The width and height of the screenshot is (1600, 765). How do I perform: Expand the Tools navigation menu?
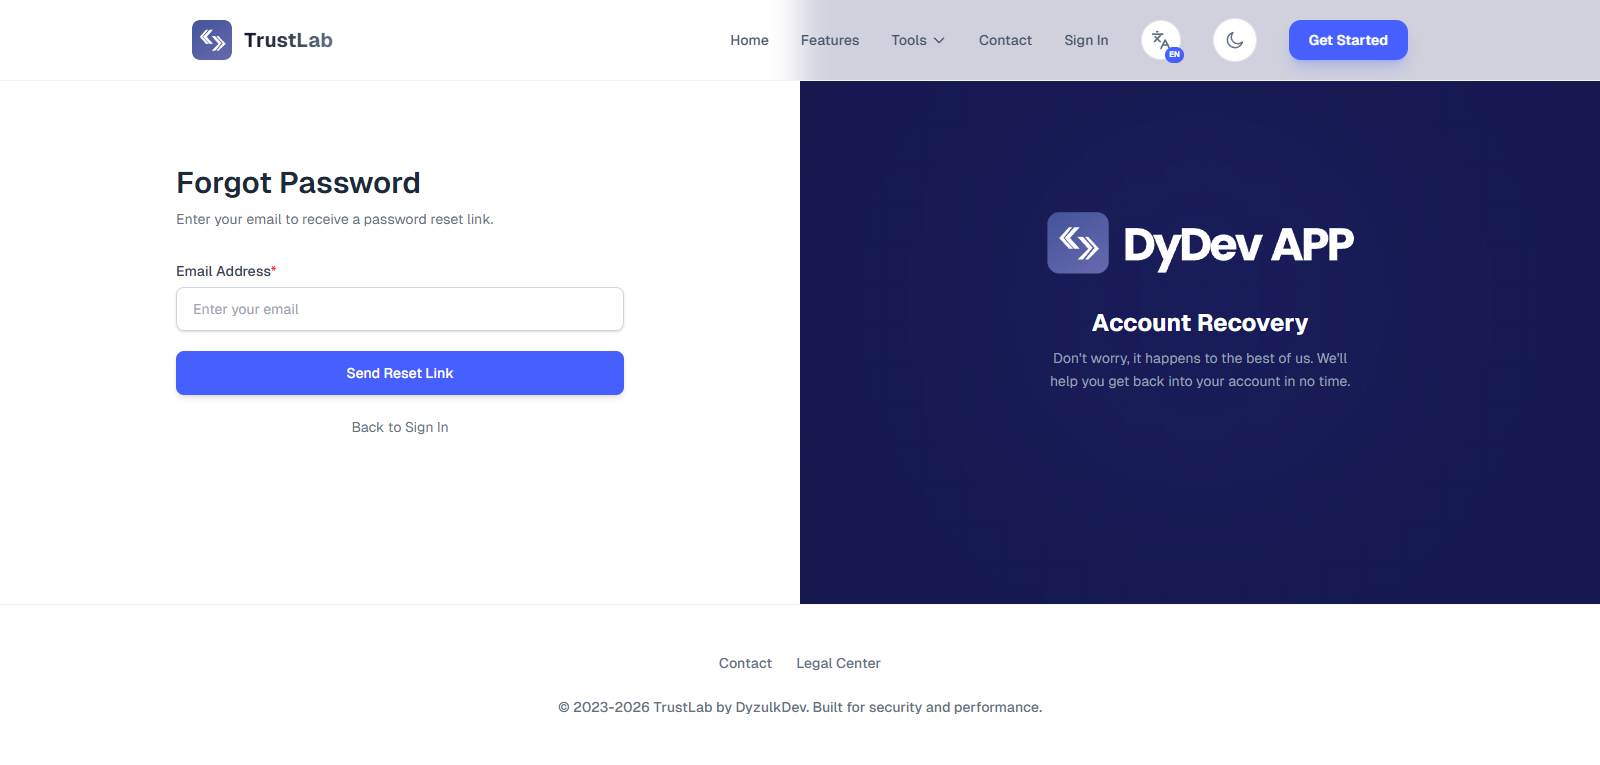908,41
